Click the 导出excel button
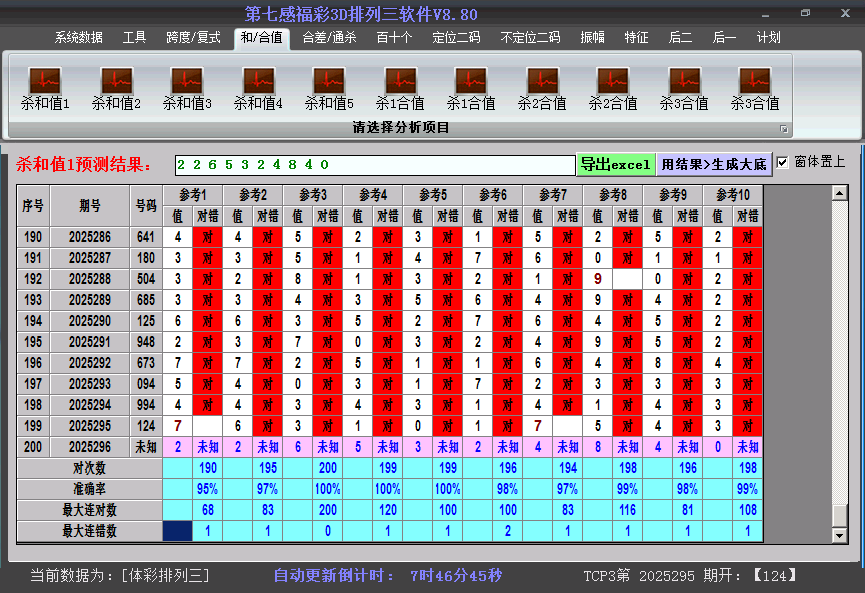This screenshot has height=593, width=865. pyautogui.click(x=616, y=162)
